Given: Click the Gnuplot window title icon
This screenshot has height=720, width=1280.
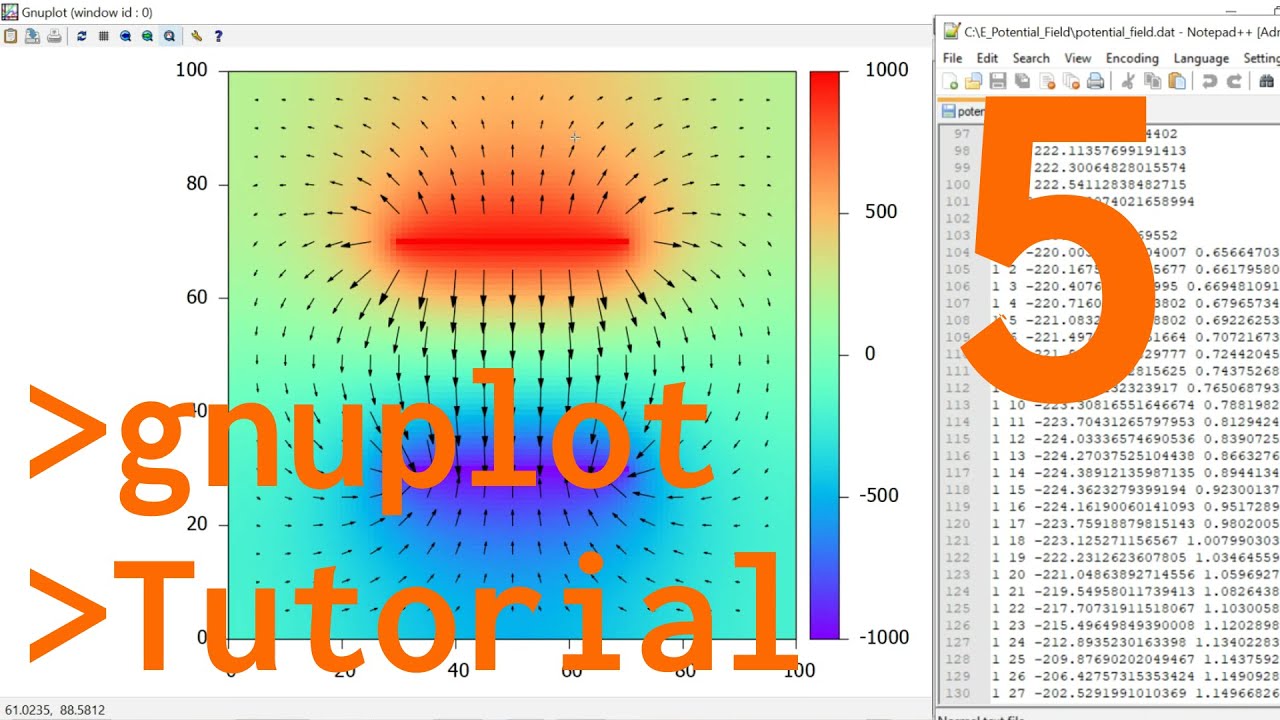Looking at the screenshot, I should click(x=9, y=12).
